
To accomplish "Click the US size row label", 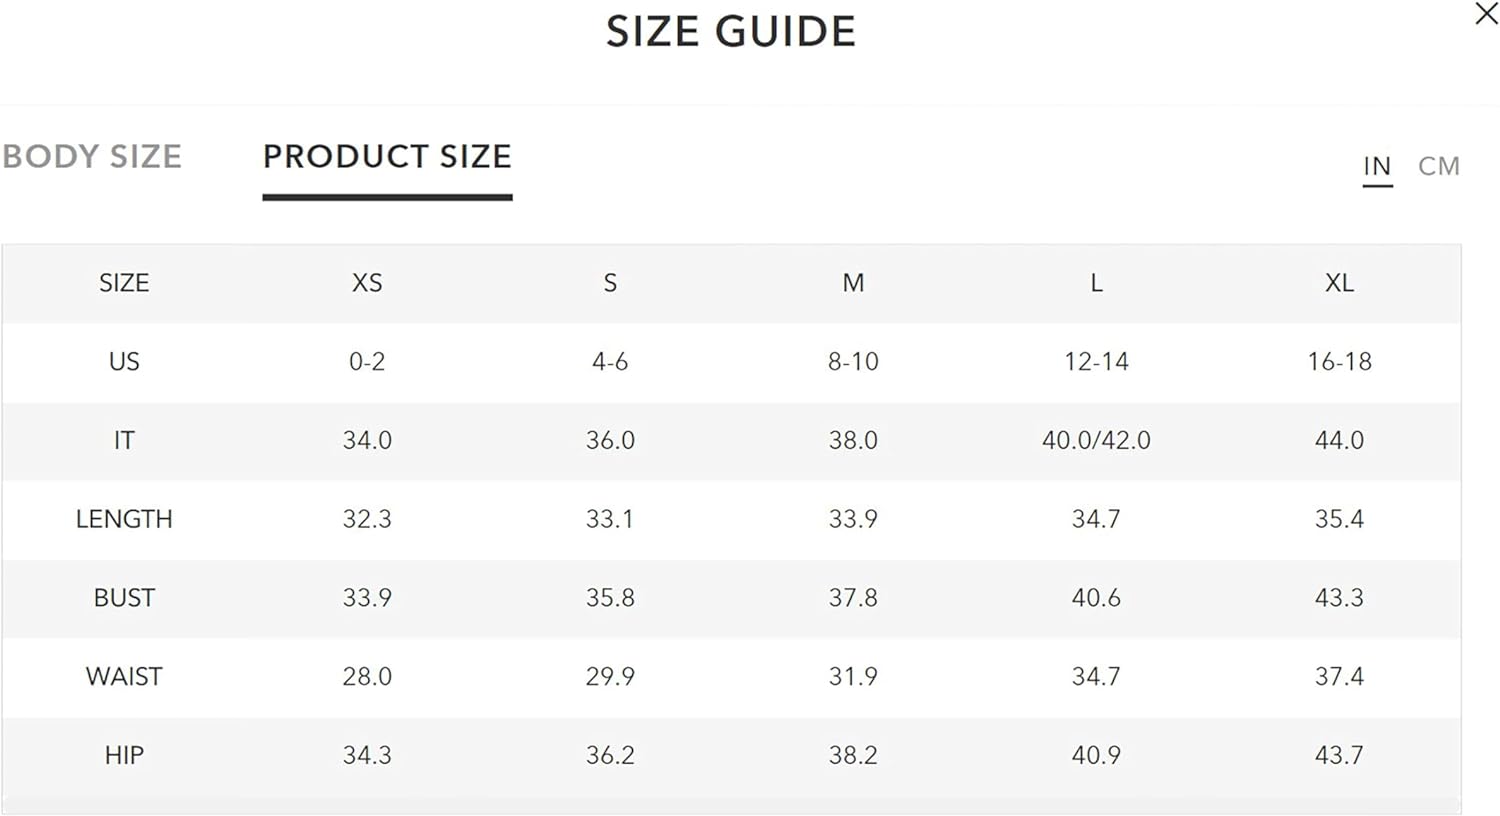I will tap(124, 361).
